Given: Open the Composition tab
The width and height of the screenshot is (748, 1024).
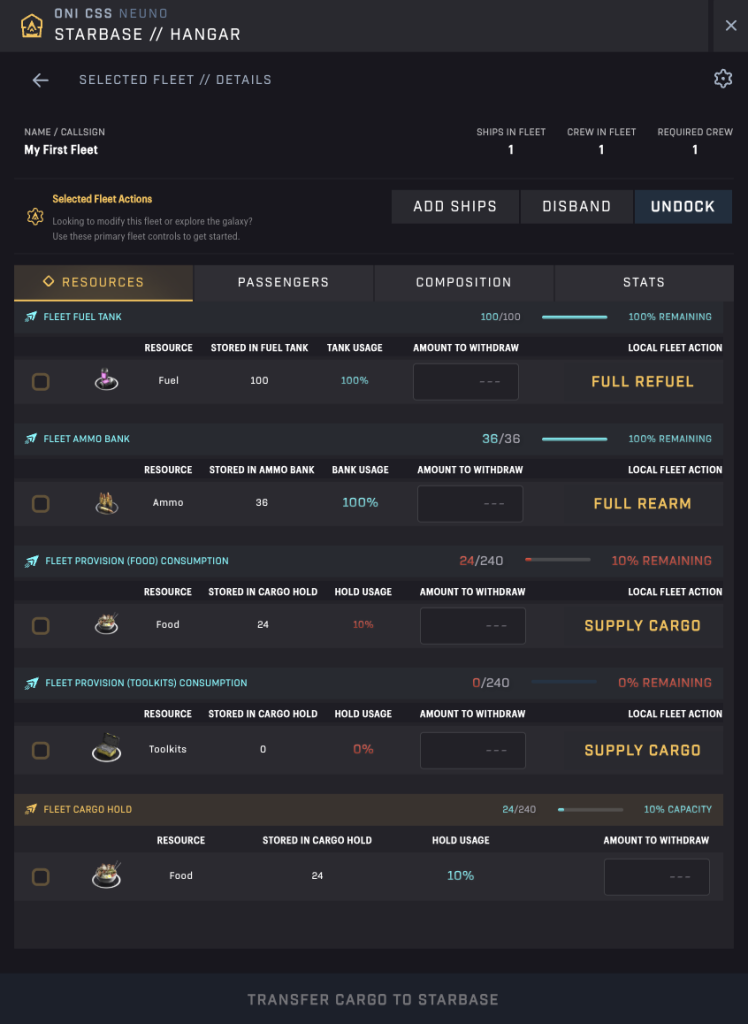Looking at the screenshot, I should click(x=464, y=282).
